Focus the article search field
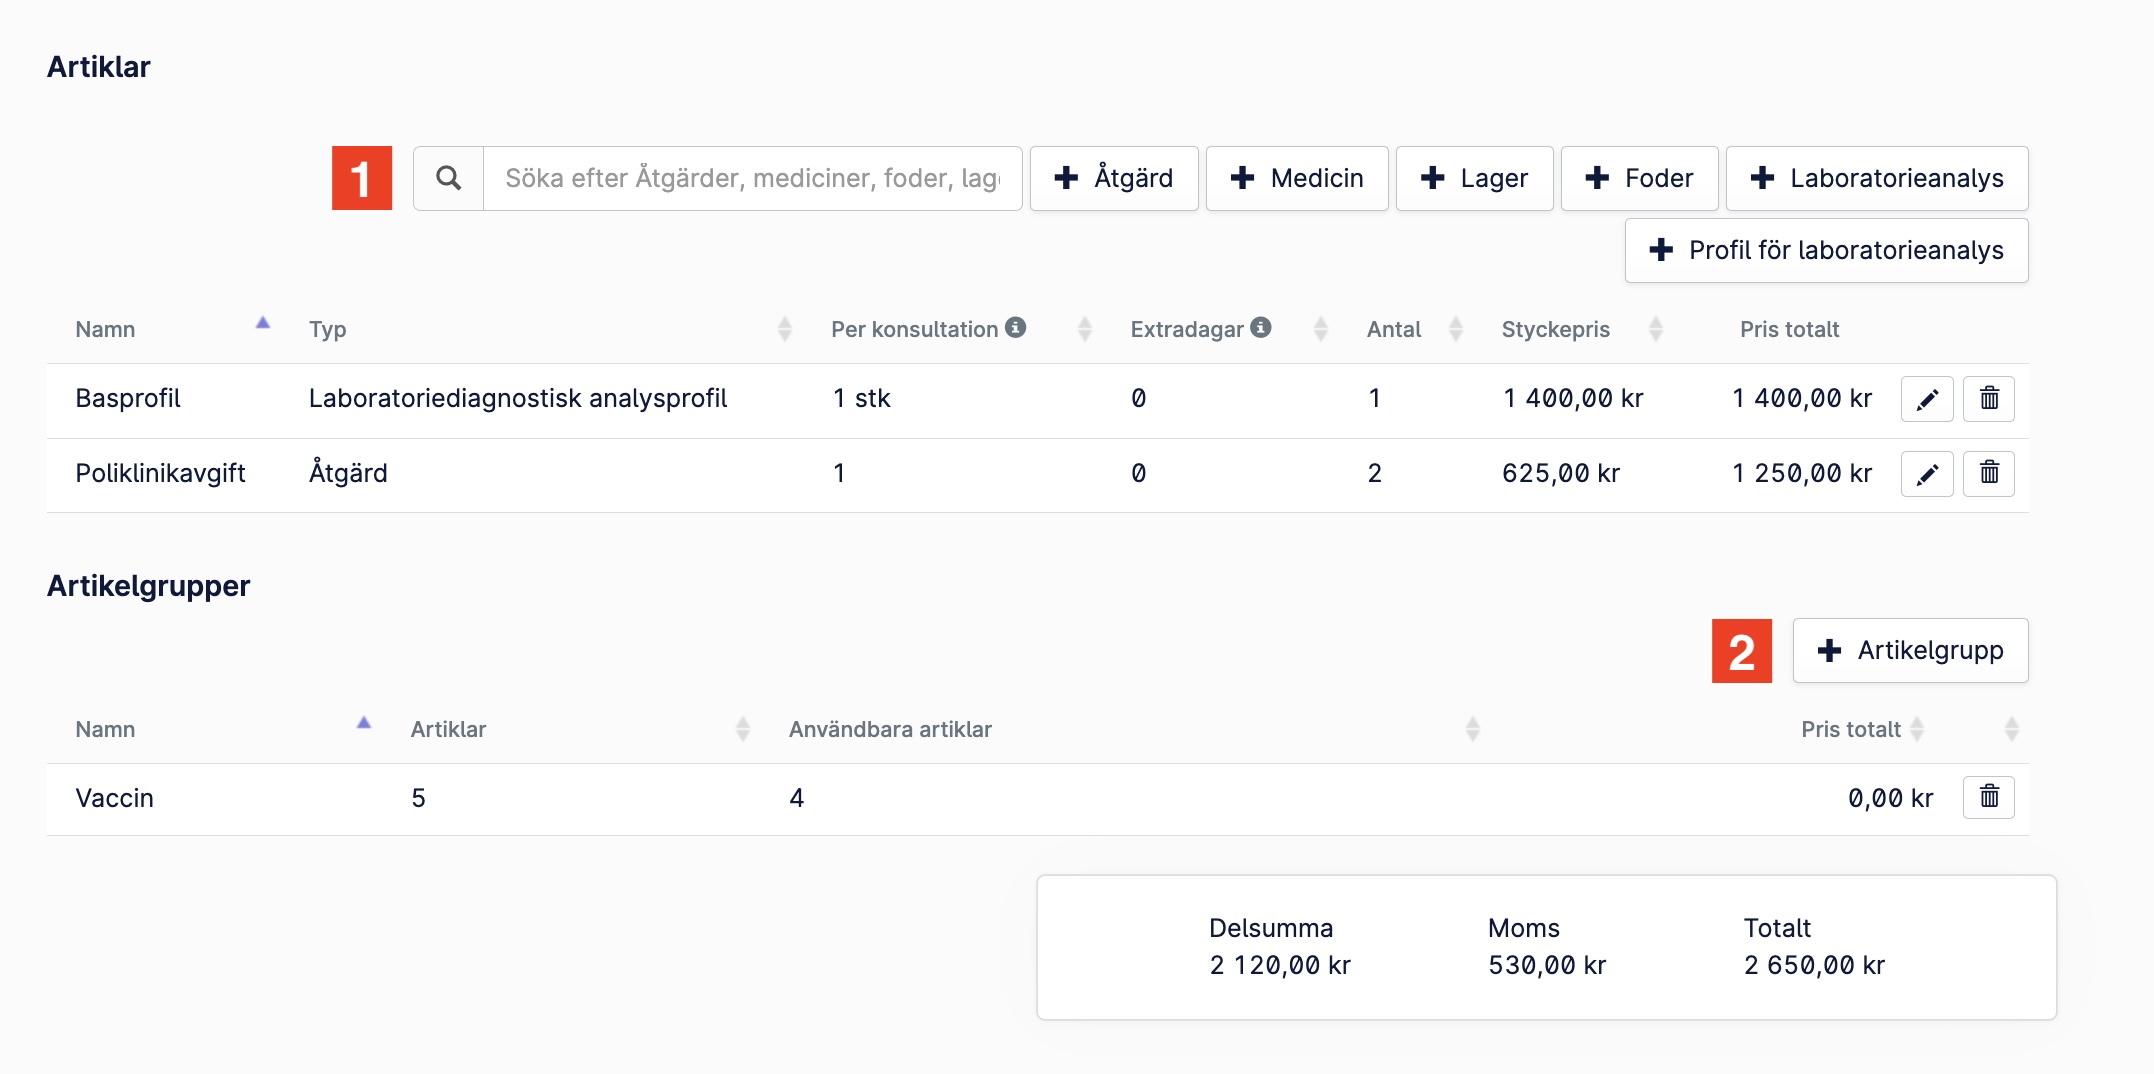Viewport: 2154px width, 1074px height. (x=752, y=178)
